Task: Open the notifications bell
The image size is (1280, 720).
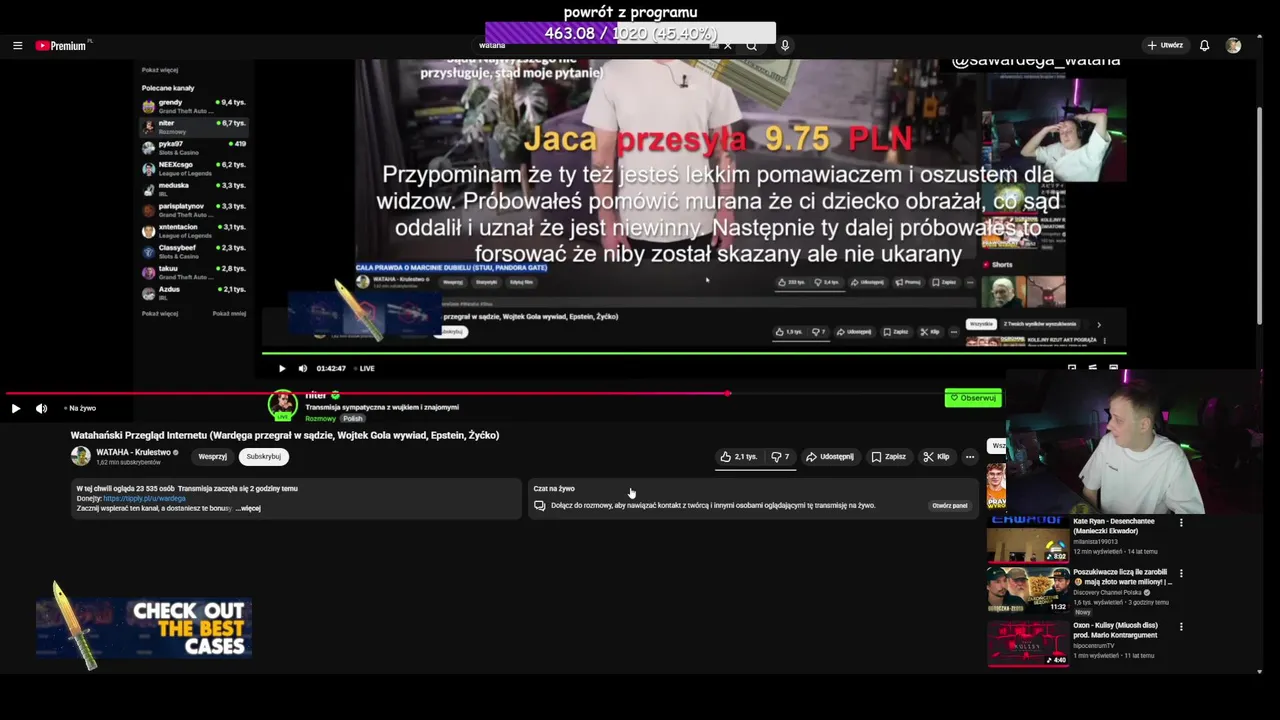Action: (x=1204, y=45)
